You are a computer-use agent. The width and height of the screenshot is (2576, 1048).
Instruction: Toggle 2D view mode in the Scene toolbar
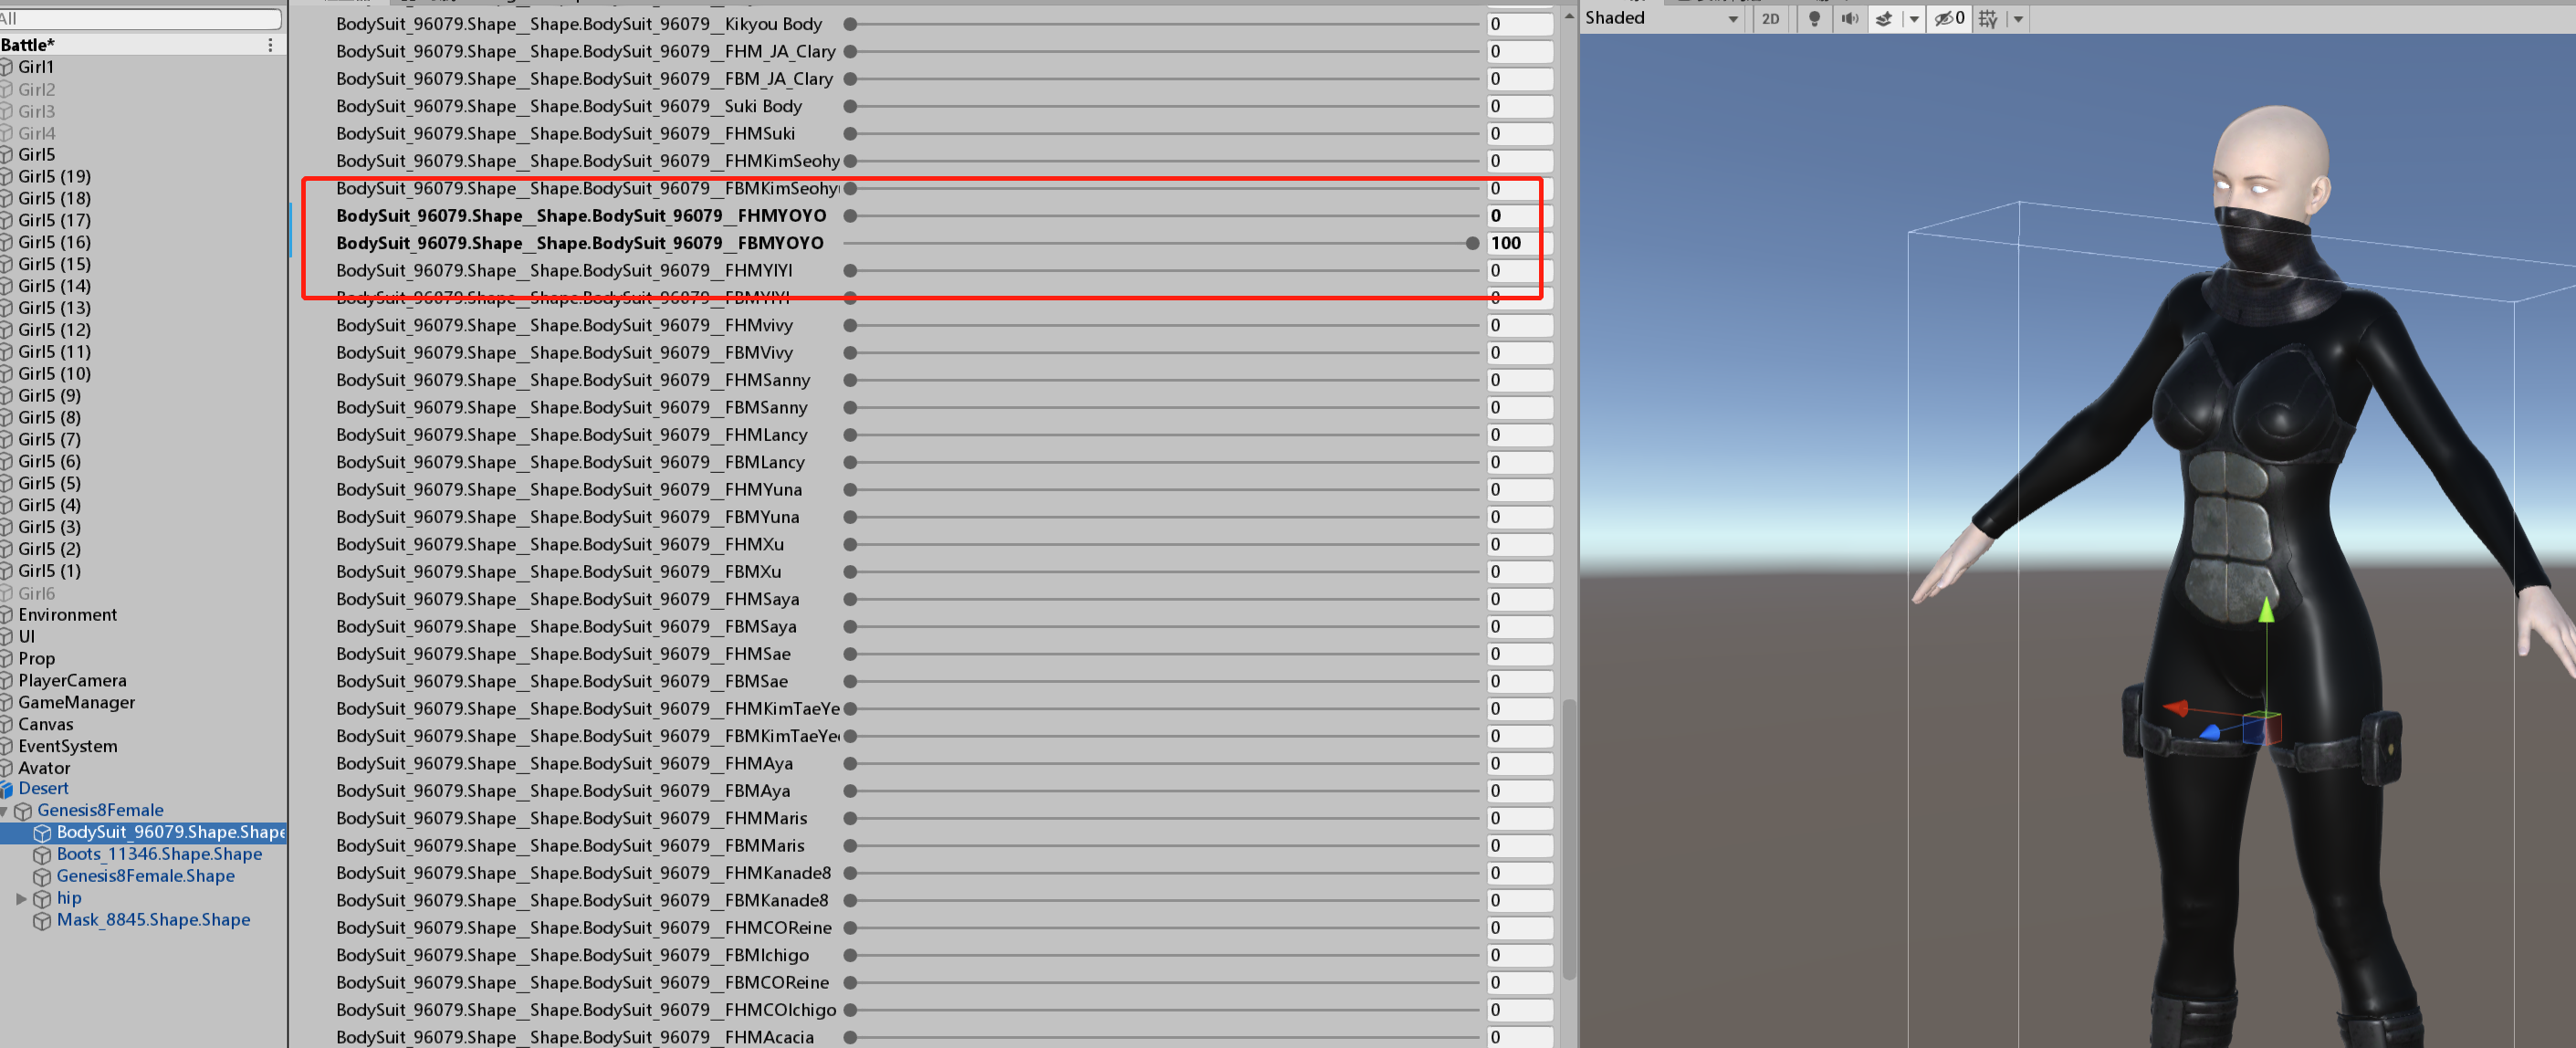(x=1770, y=18)
